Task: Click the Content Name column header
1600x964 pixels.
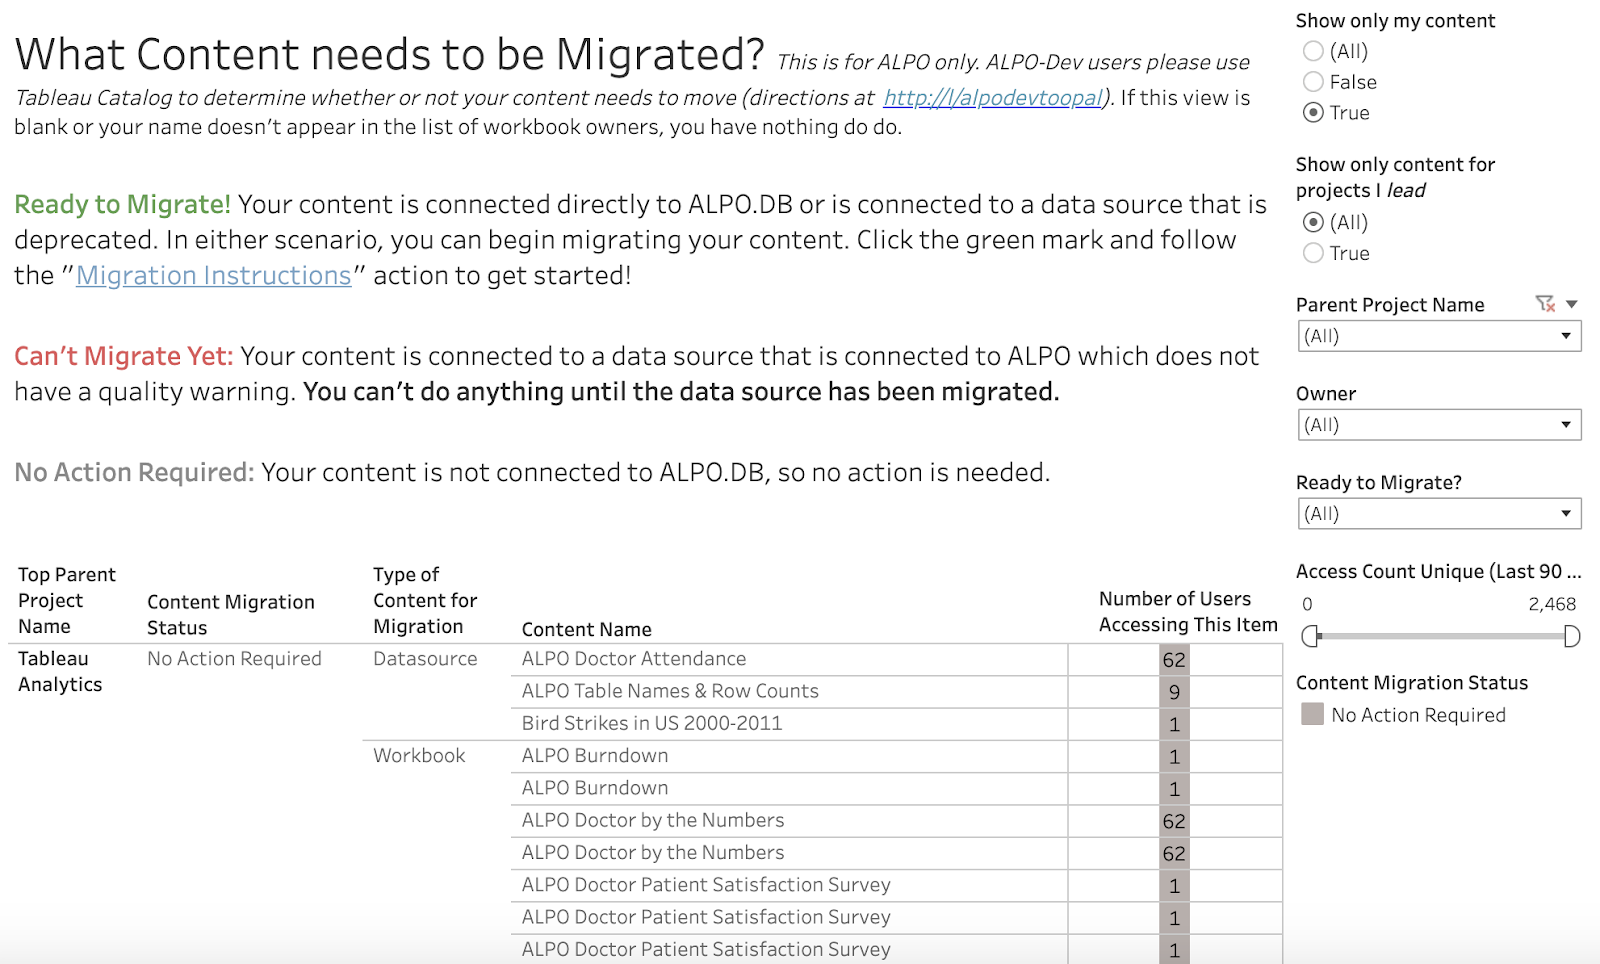Action: tap(587, 629)
